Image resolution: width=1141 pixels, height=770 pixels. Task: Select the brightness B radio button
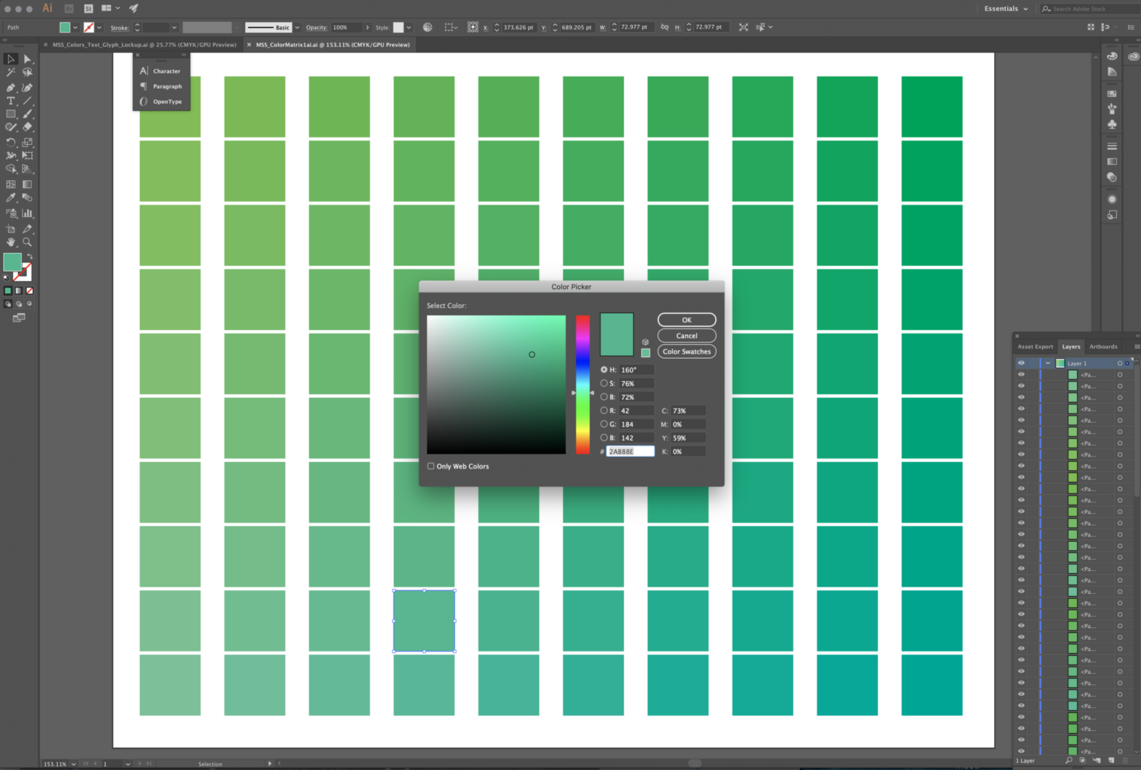604,397
